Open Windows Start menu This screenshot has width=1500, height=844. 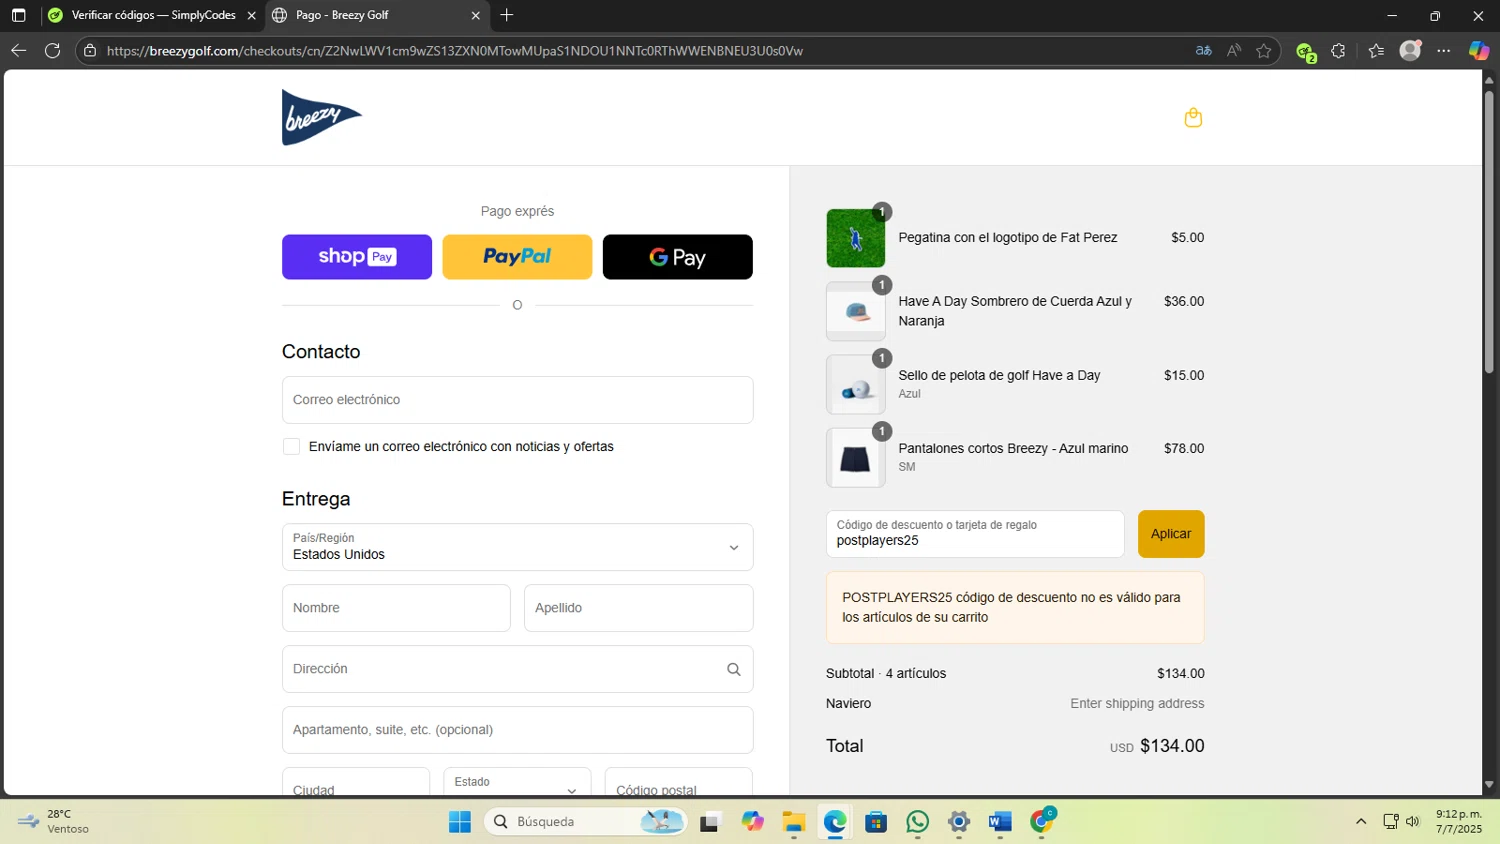[460, 822]
